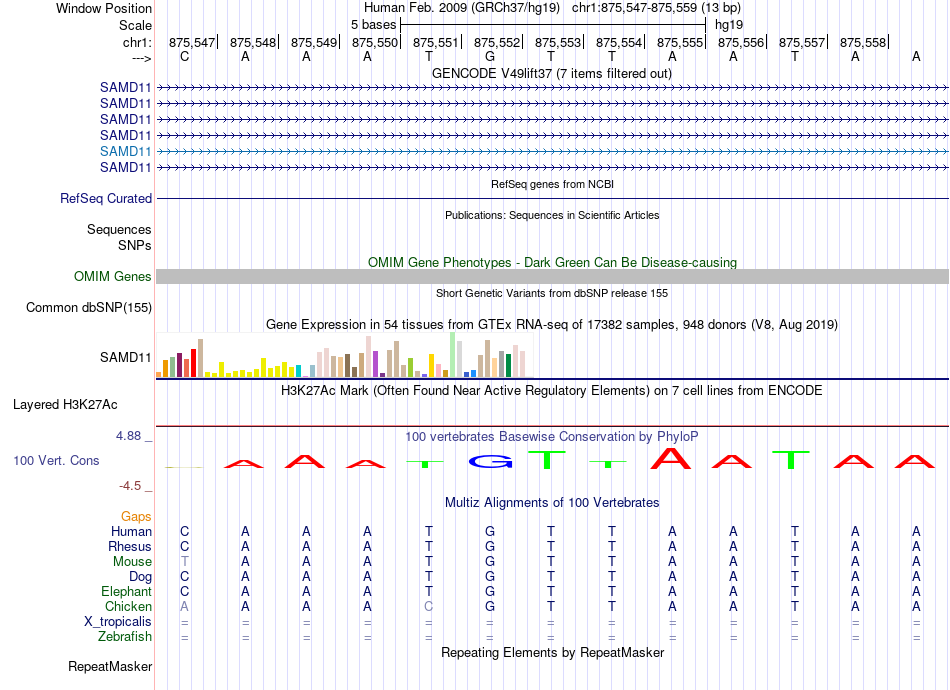950x690 pixels.
Task: Open Multiz Alignments of 100 Vertebrates title
Action: tap(552, 502)
